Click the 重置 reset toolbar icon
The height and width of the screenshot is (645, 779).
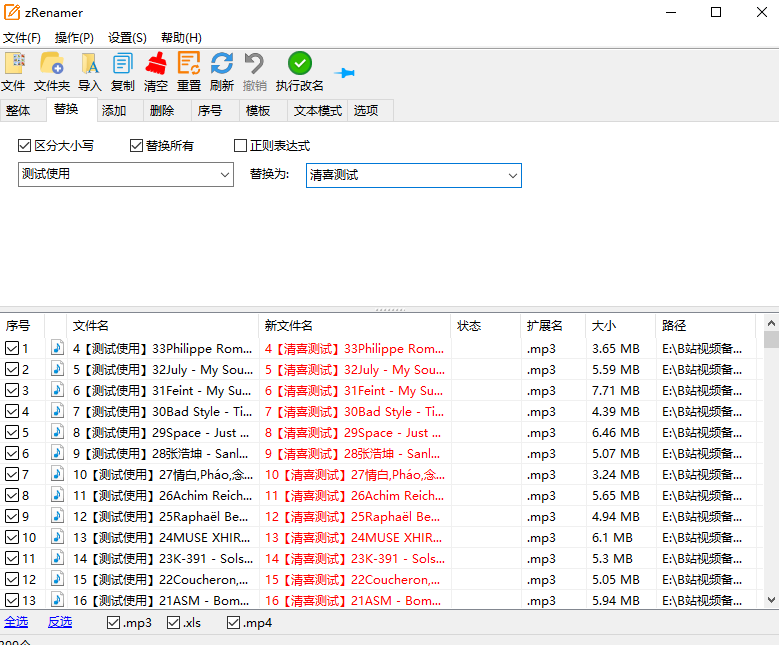(x=189, y=65)
